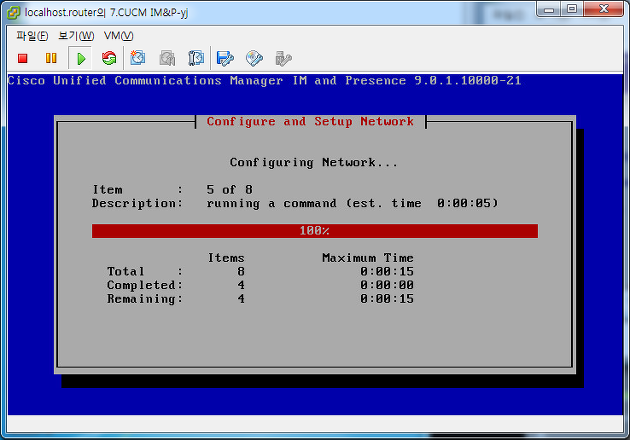This screenshot has height=440, width=630.
Task: Click the CD/DVD drive connect icon
Action: click(x=254, y=59)
